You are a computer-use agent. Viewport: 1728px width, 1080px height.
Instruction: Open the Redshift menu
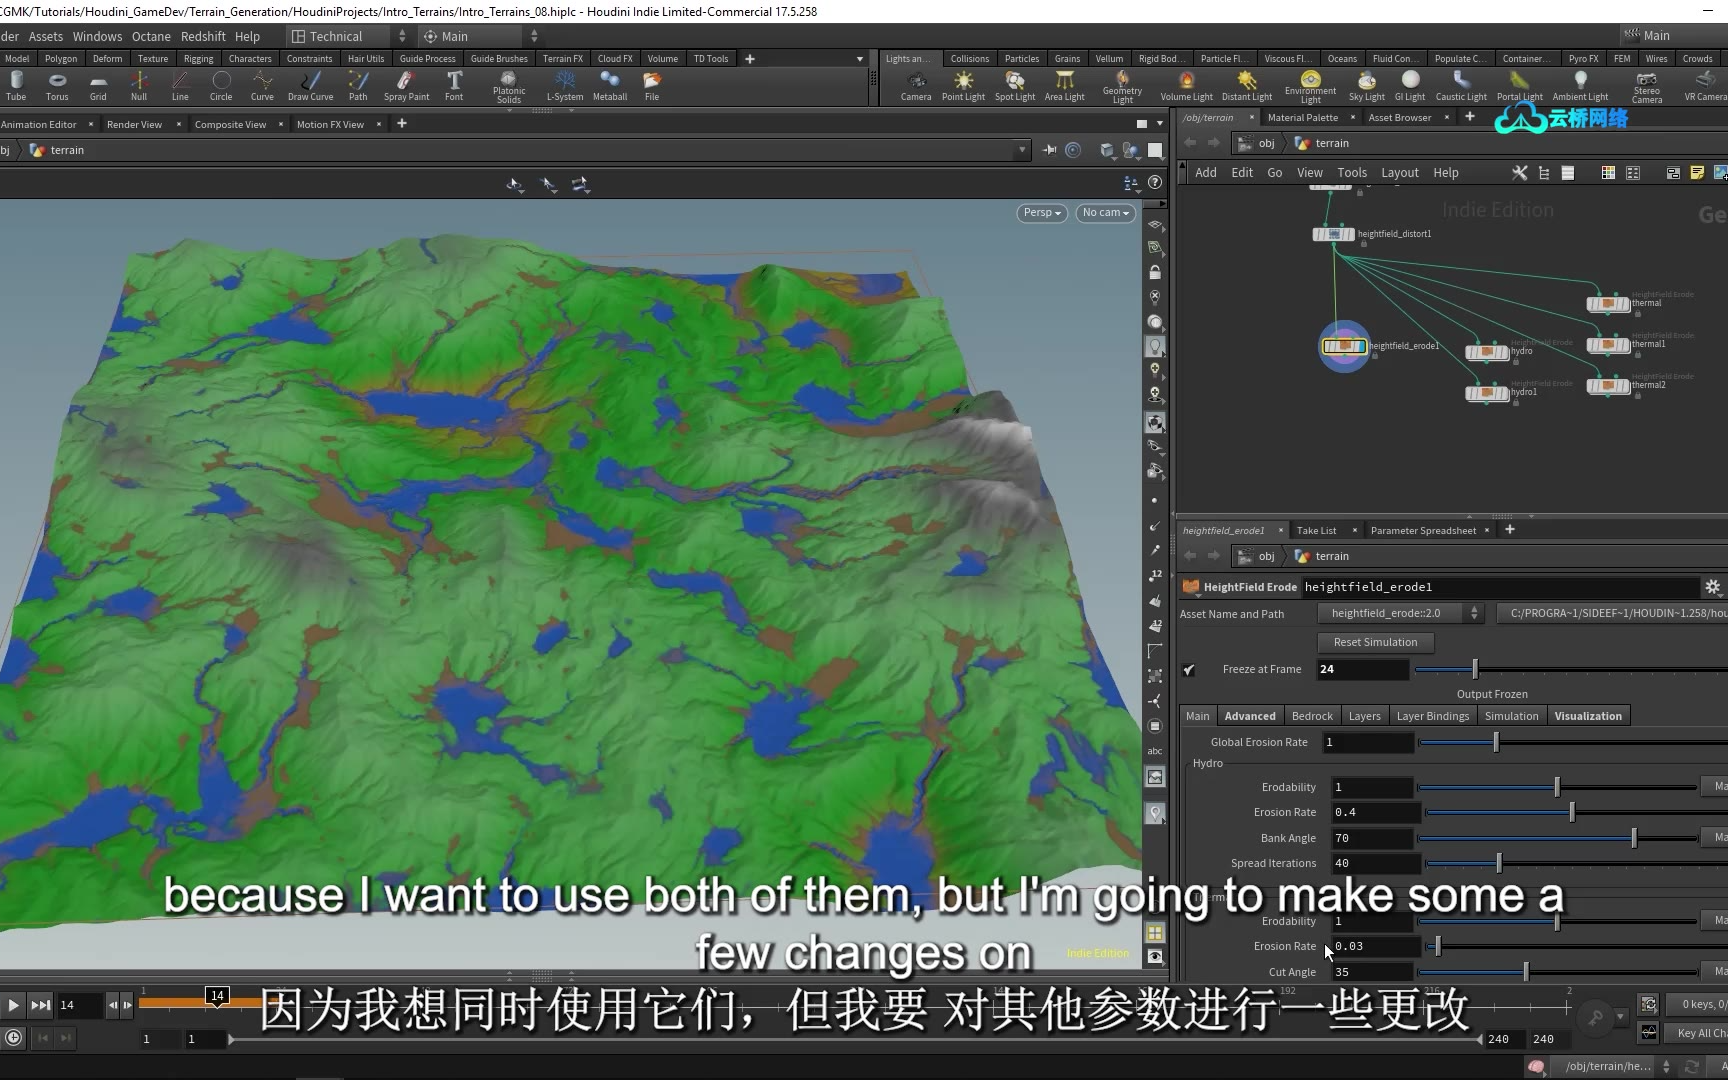[x=203, y=36]
